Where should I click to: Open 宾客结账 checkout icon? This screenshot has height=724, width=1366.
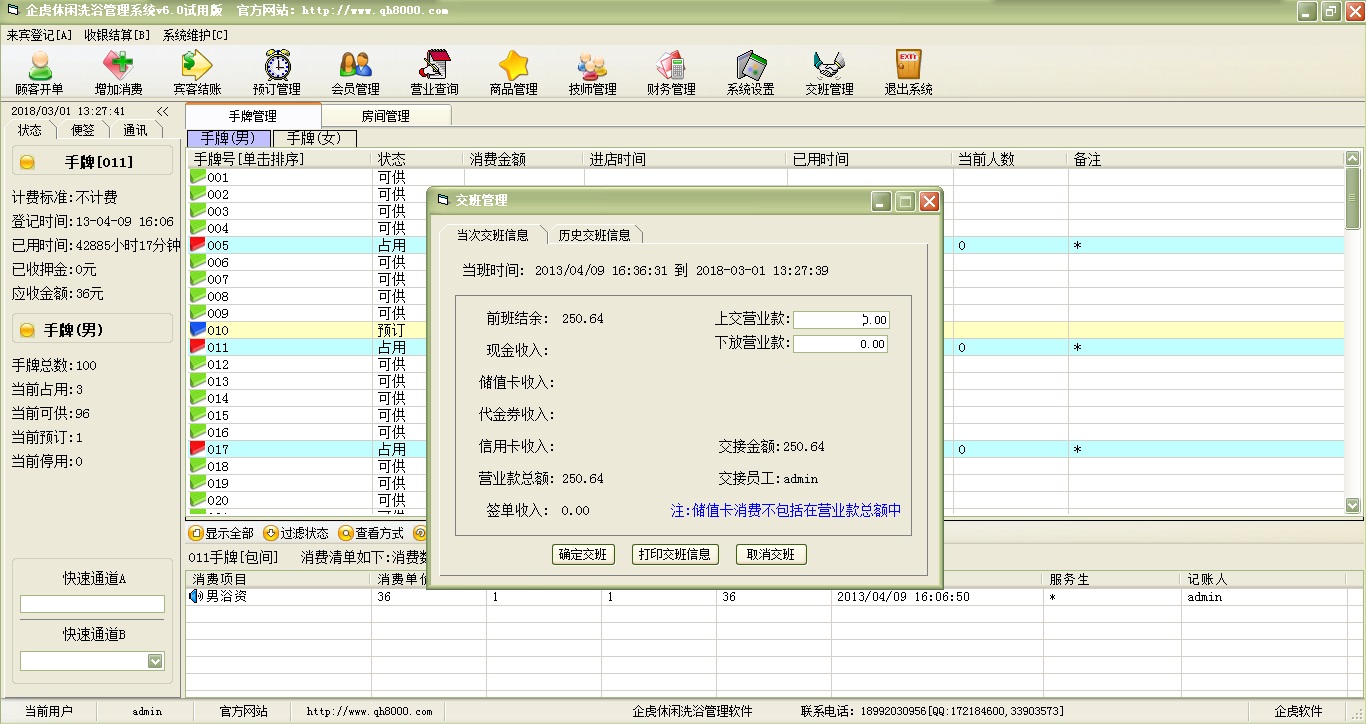coord(197,73)
